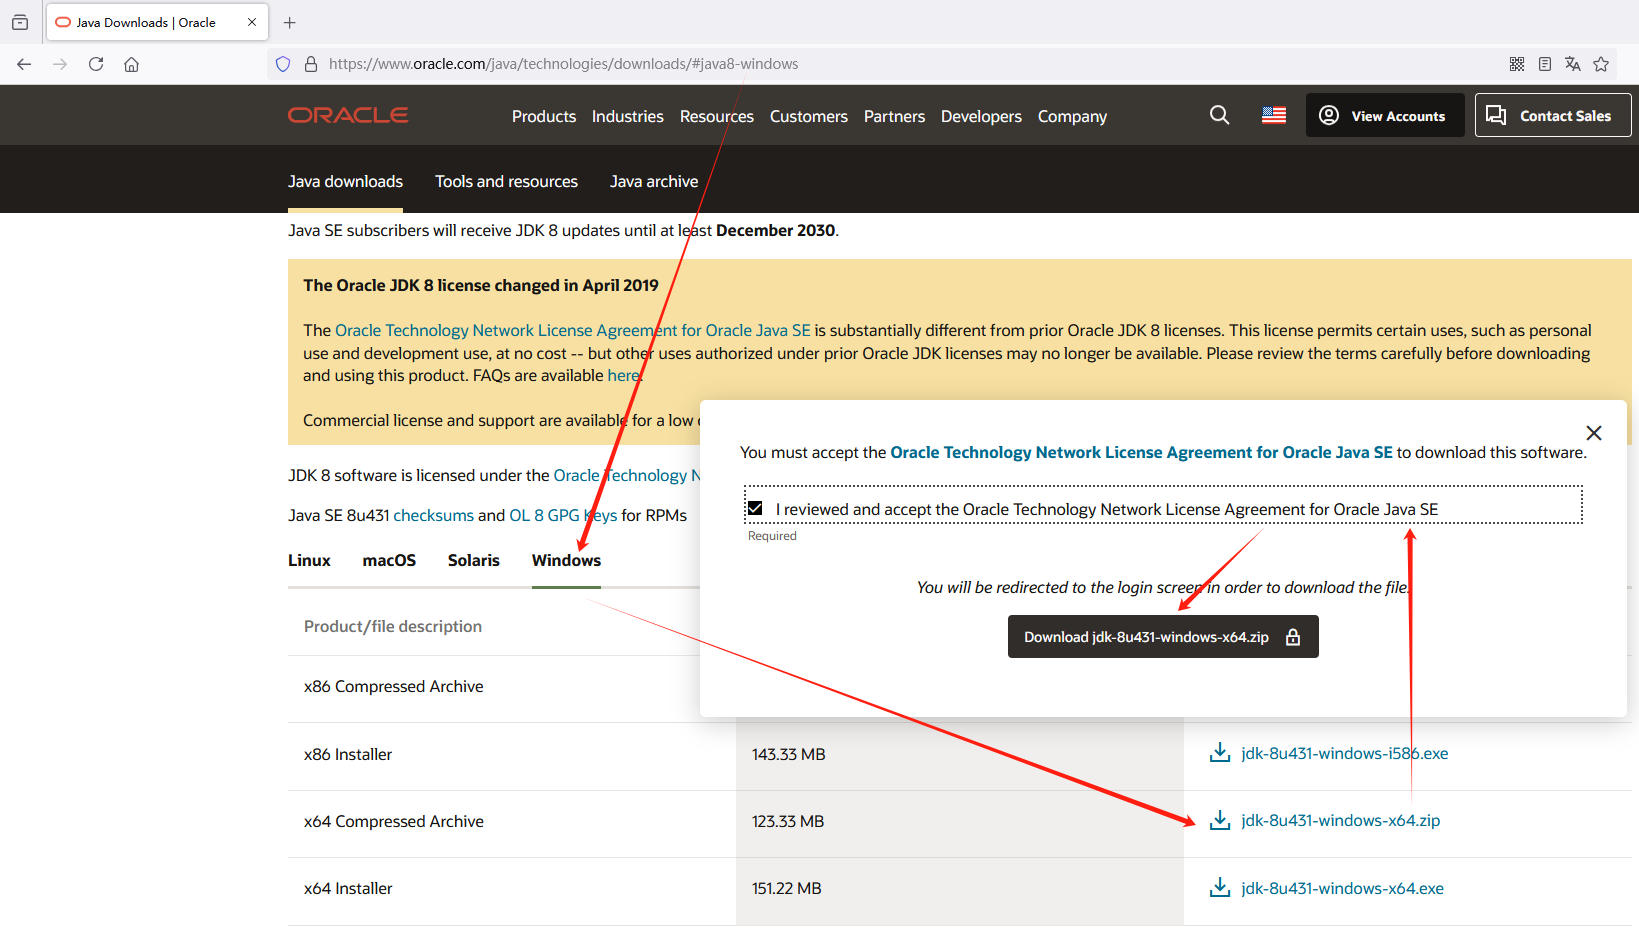Click the browser reload icon
The width and height of the screenshot is (1639, 930).
click(96, 64)
